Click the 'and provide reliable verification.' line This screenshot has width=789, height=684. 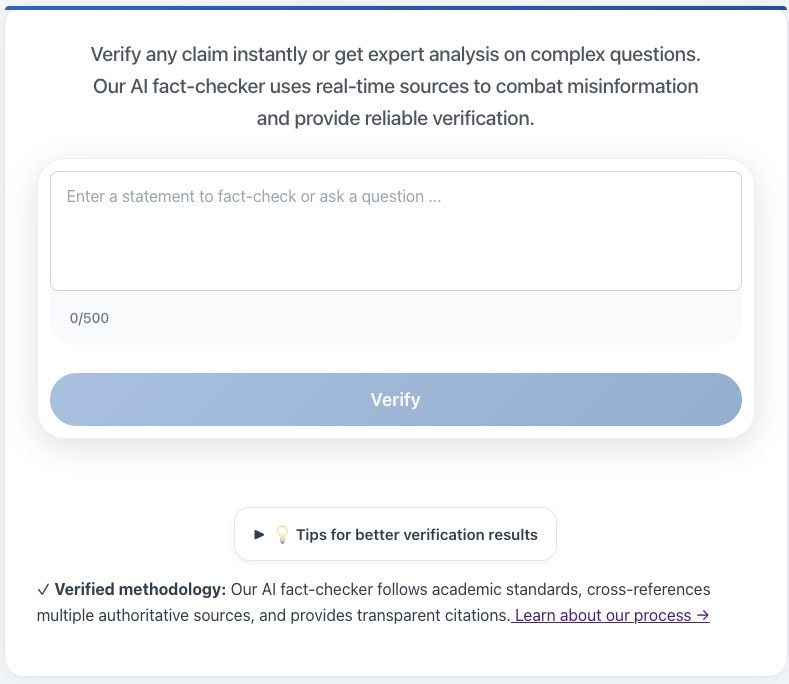point(396,119)
